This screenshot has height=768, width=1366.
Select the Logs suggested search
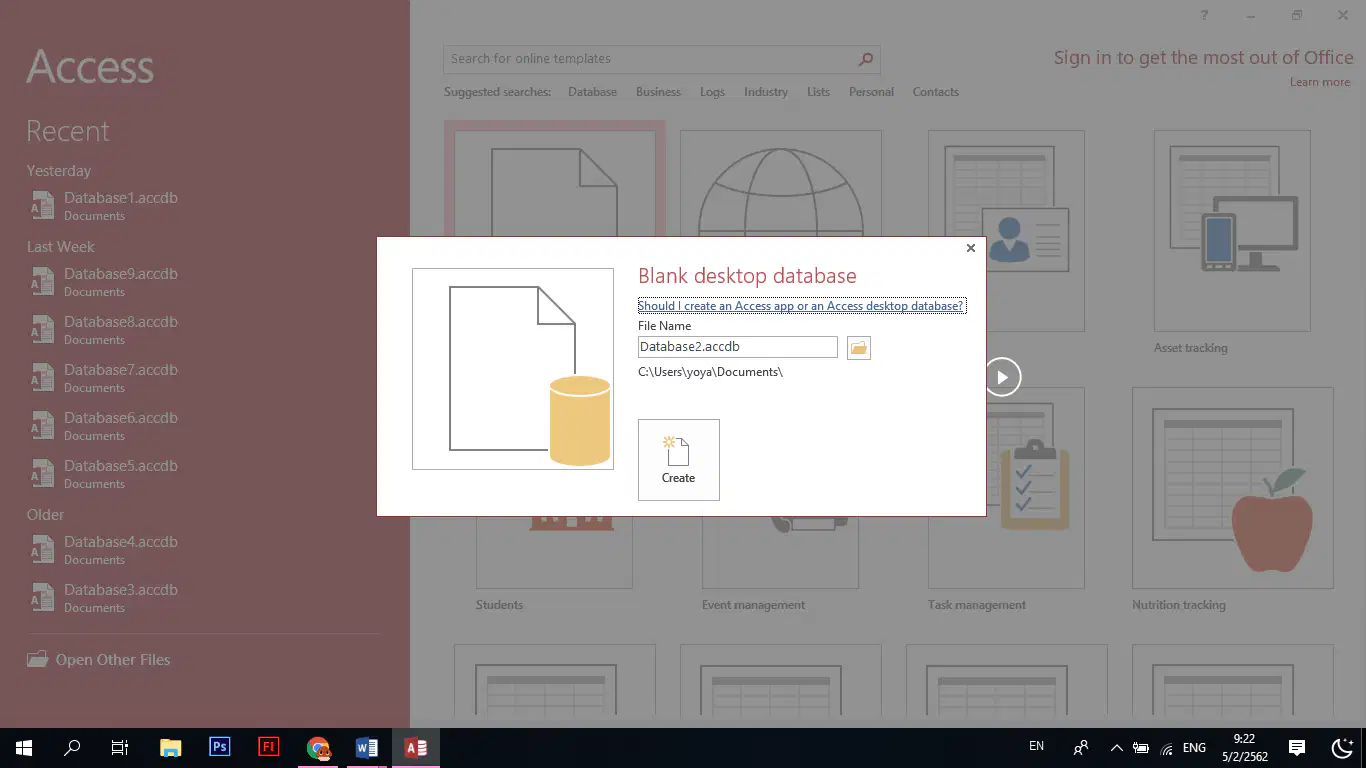tap(712, 92)
